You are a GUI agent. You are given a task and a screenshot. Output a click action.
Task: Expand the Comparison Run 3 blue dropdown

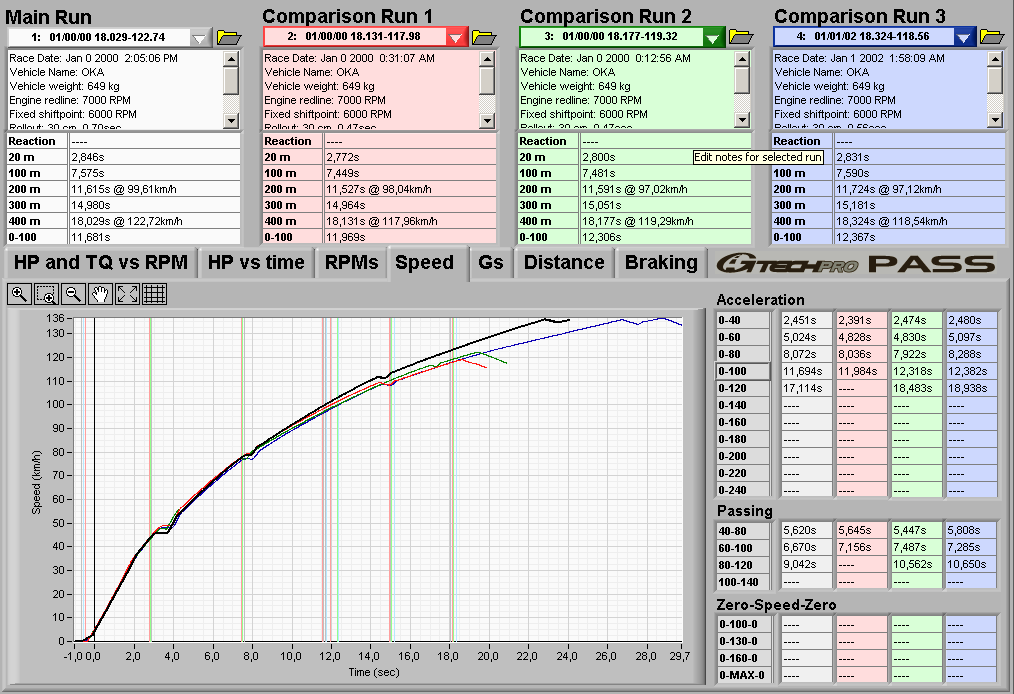[x=964, y=37]
